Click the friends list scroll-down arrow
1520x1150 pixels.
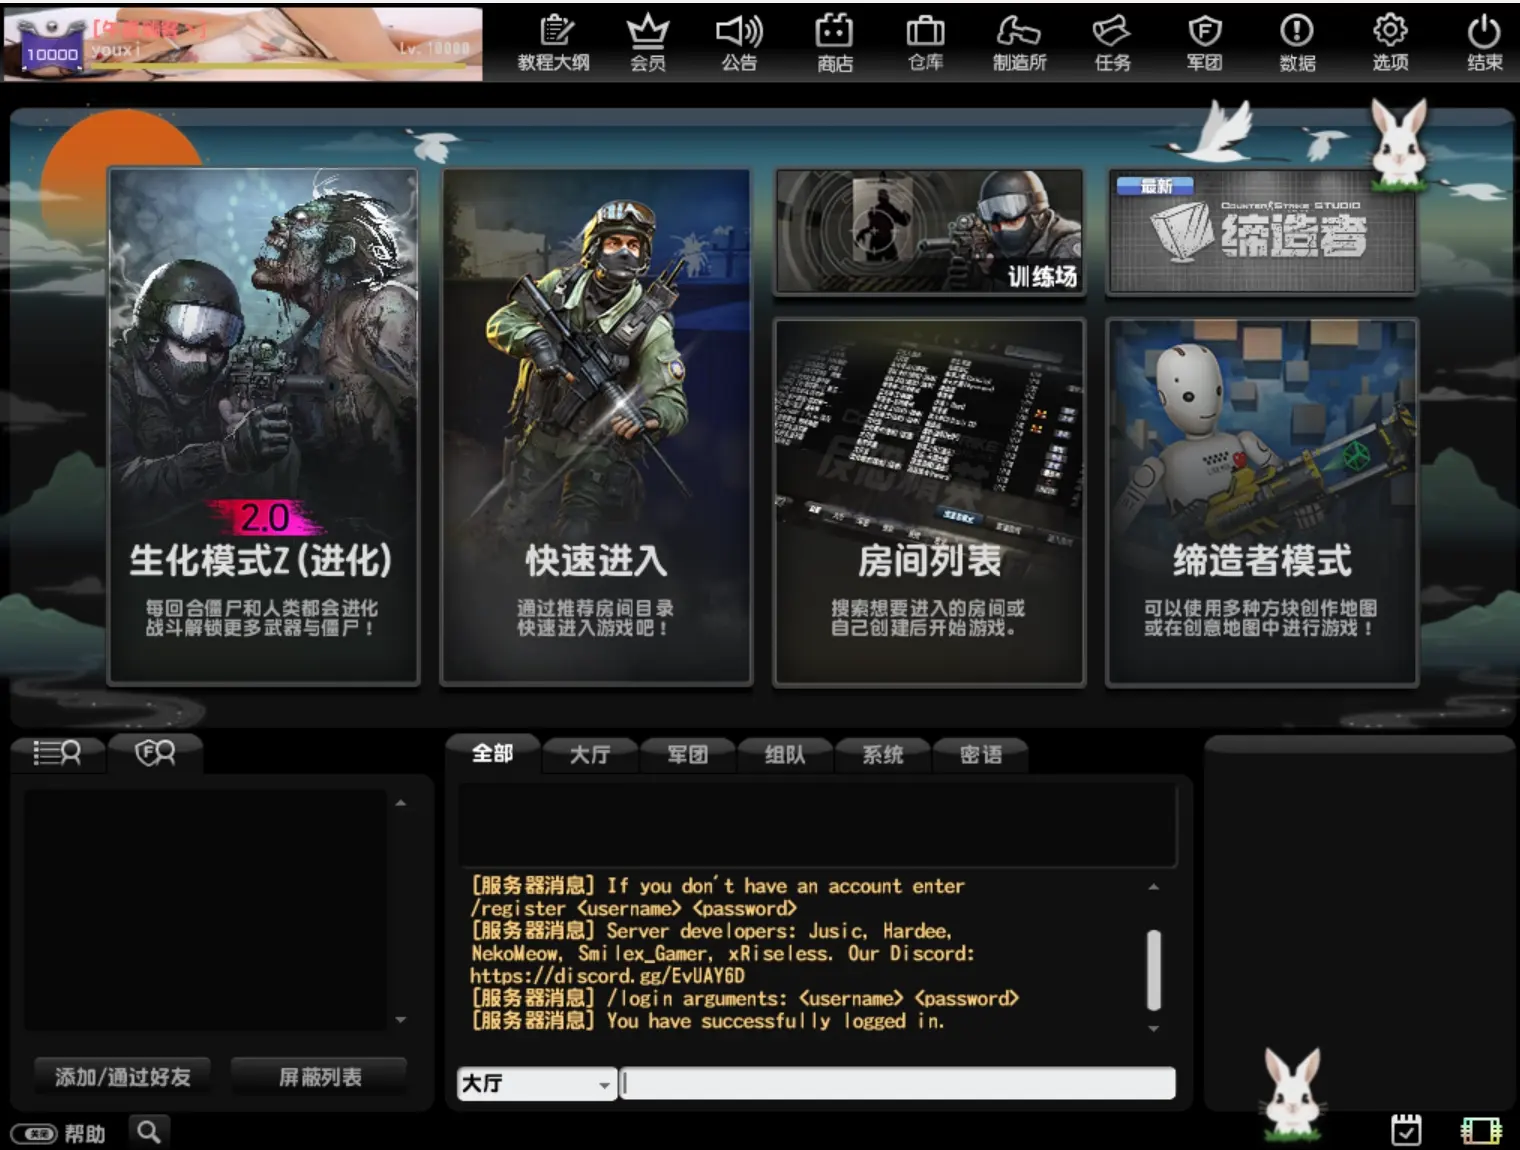point(401,1019)
